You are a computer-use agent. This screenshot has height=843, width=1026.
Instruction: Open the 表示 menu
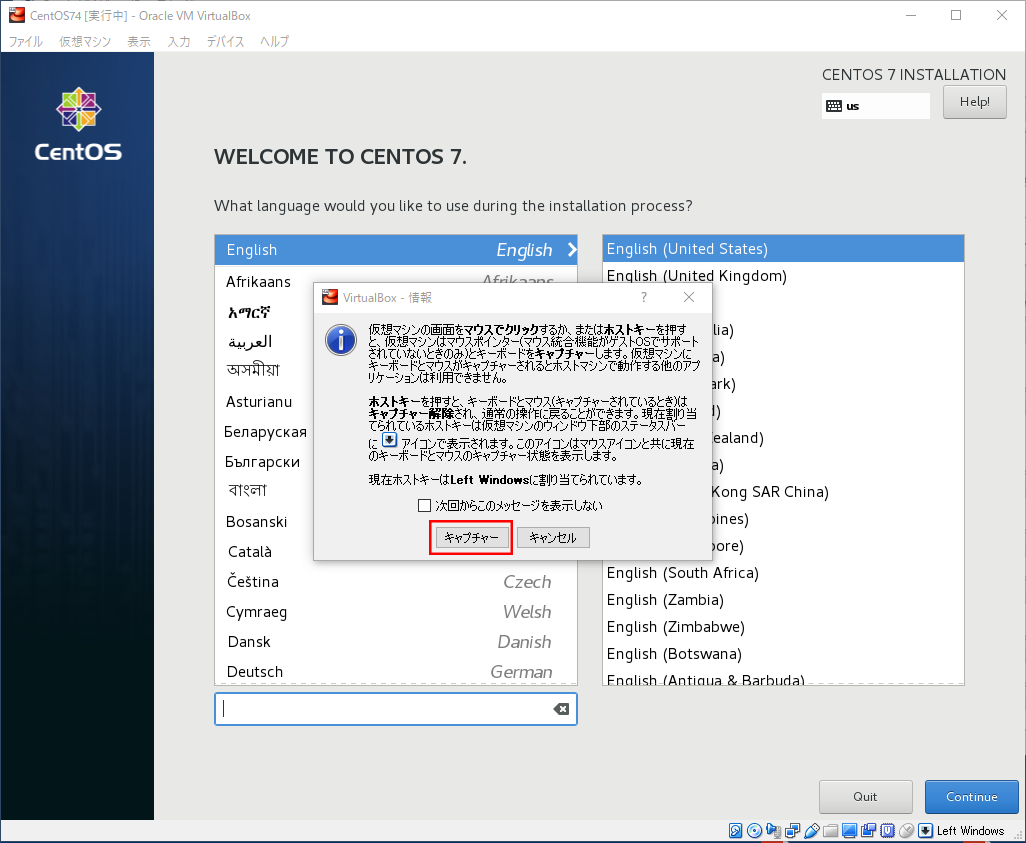139,41
